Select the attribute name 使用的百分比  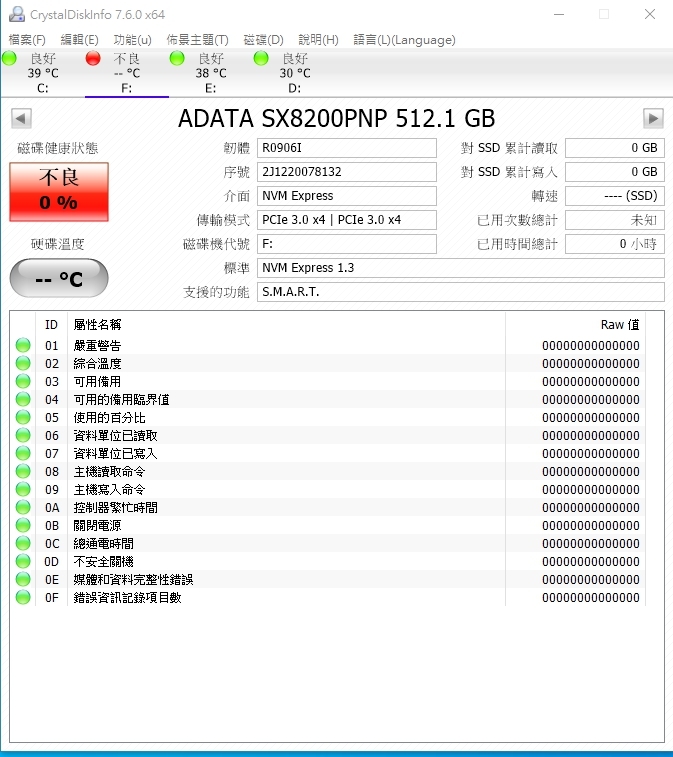(x=109, y=418)
